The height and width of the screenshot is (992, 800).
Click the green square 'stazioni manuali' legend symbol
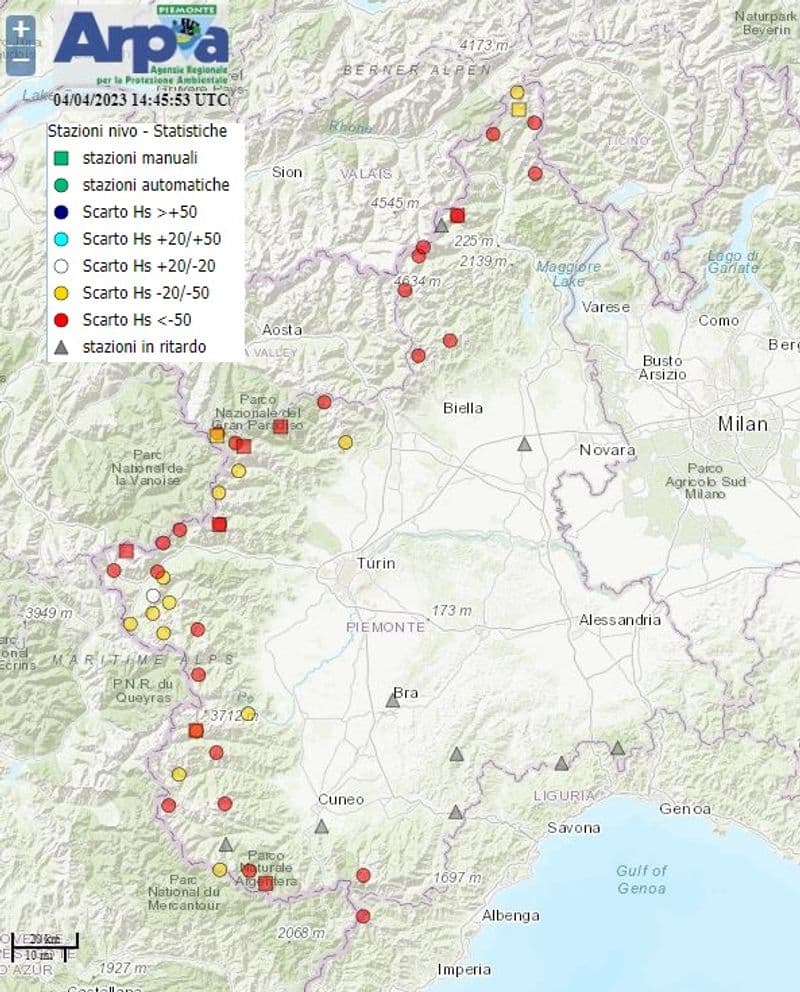[x=61, y=158]
